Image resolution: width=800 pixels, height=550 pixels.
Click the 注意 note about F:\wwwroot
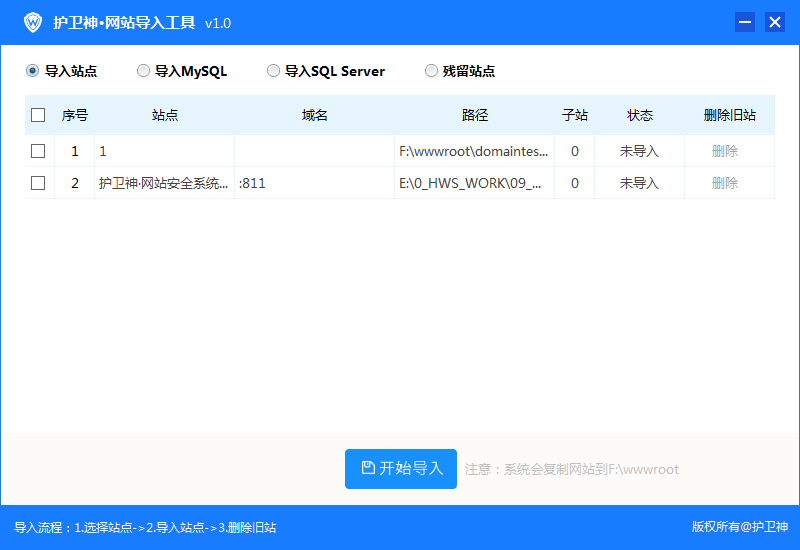pyautogui.click(x=571, y=469)
